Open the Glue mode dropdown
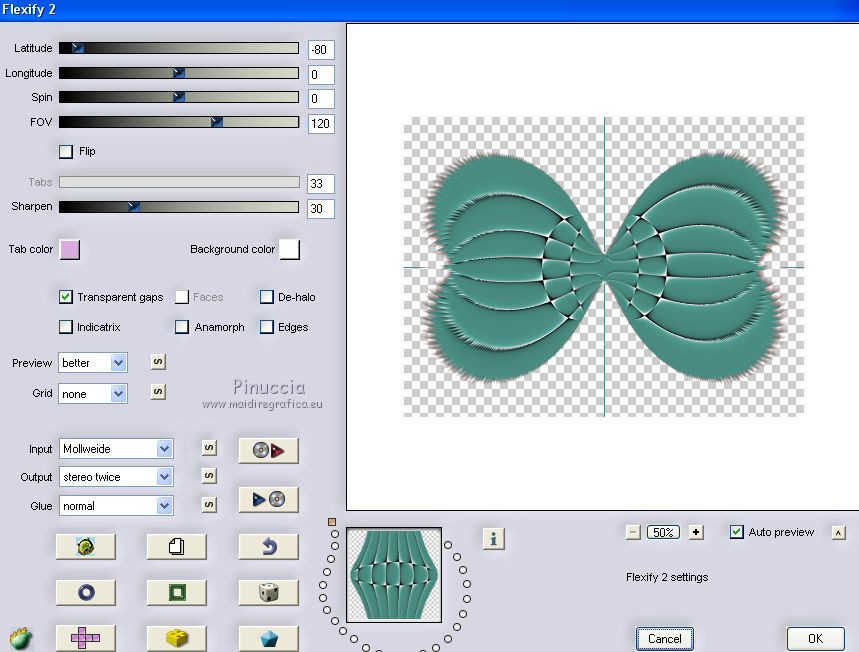Viewport: 859px width, 652px height. pos(116,506)
